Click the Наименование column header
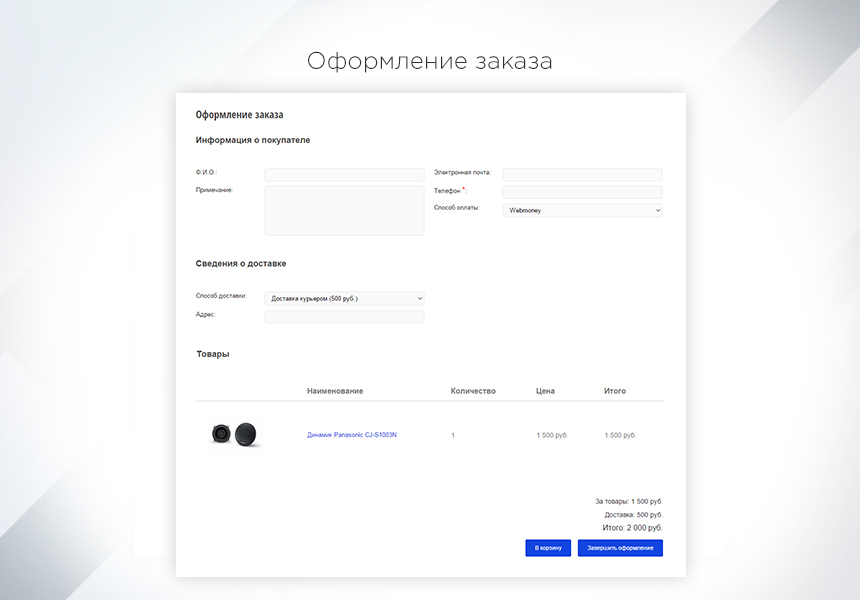Screen dimensions: 860x600 pyautogui.click(x=333, y=390)
